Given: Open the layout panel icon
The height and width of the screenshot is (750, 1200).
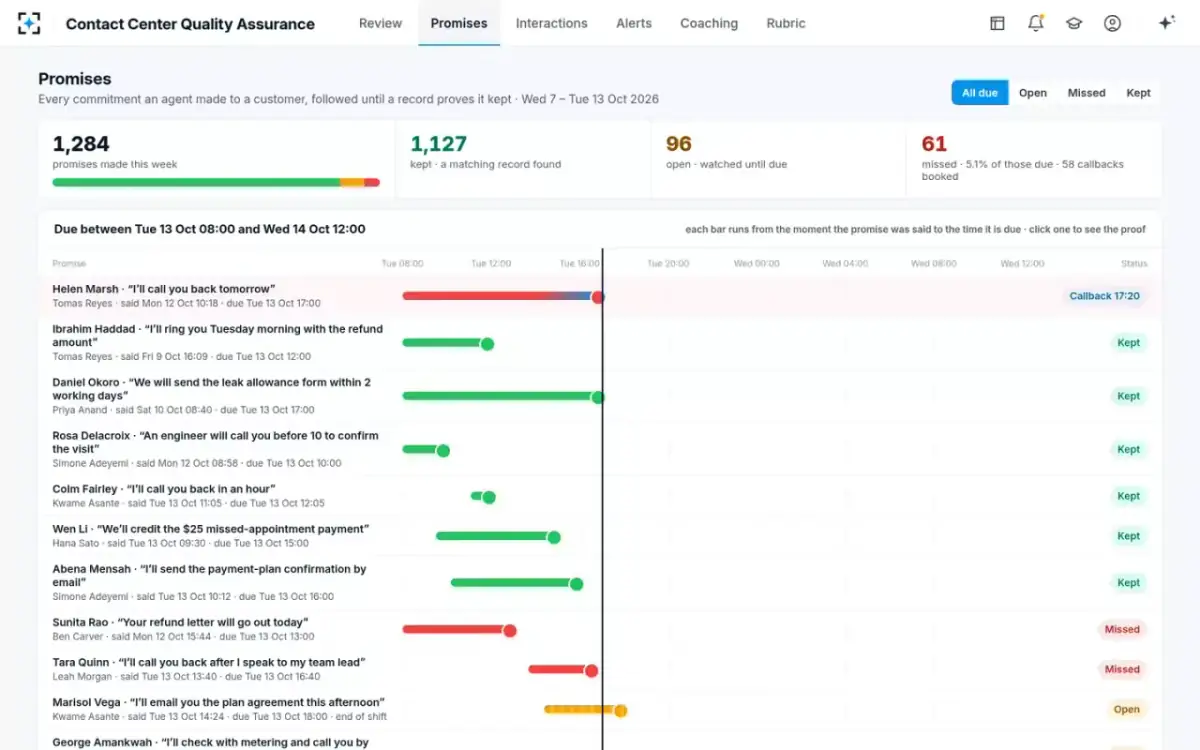Looking at the screenshot, I should pyautogui.click(x=997, y=23).
